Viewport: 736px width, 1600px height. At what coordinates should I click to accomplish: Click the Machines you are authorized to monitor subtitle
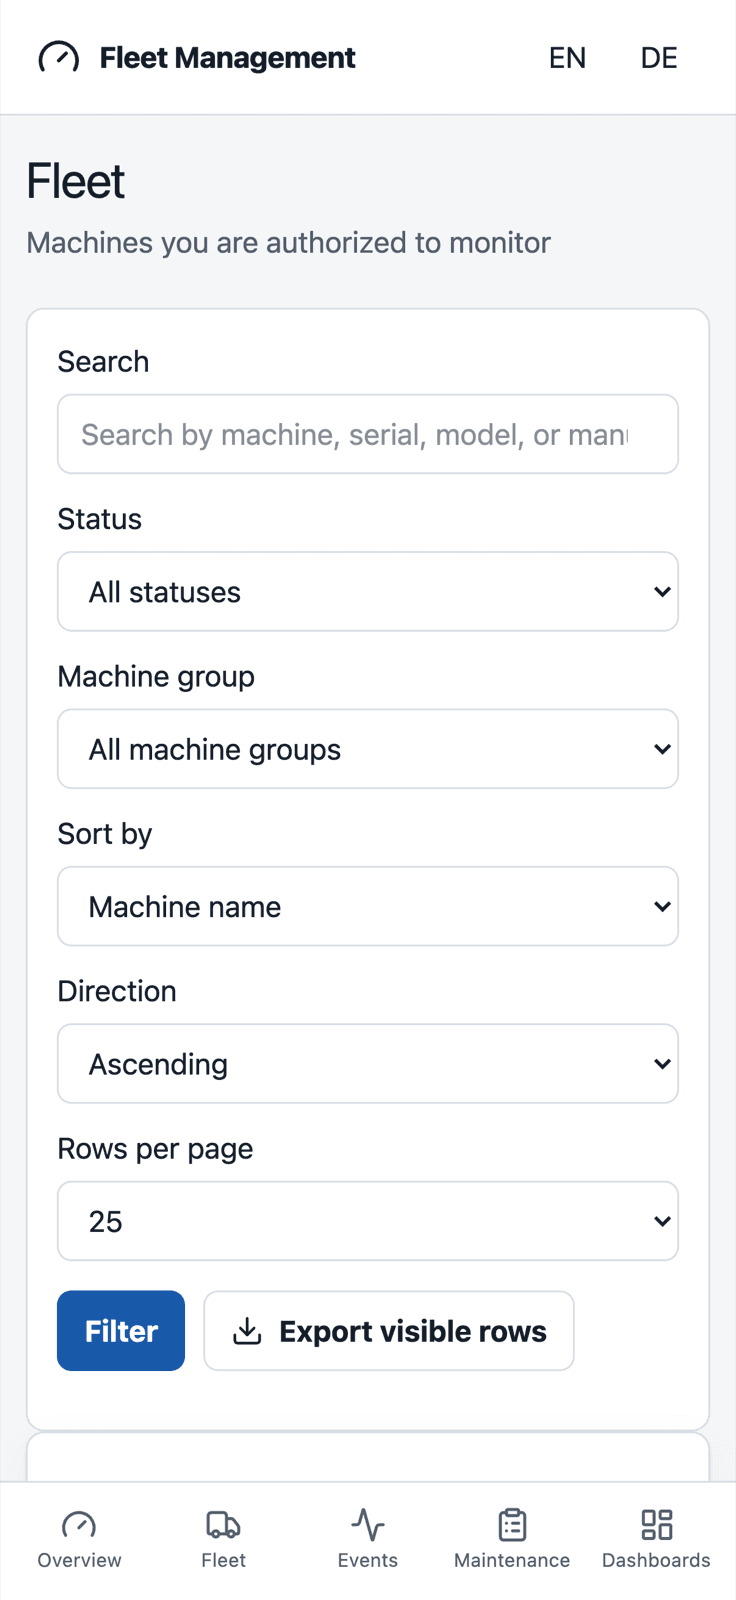coord(288,242)
